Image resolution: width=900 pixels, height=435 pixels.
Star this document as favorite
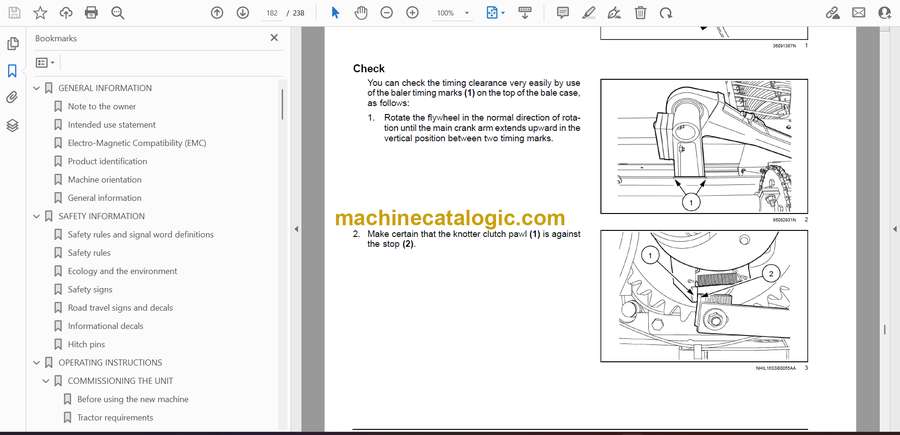pyautogui.click(x=40, y=13)
